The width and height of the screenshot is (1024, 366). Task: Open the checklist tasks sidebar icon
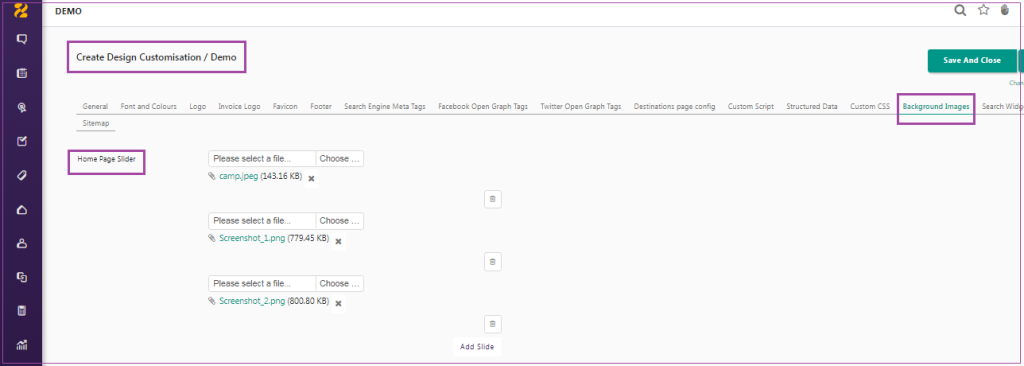[22, 141]
